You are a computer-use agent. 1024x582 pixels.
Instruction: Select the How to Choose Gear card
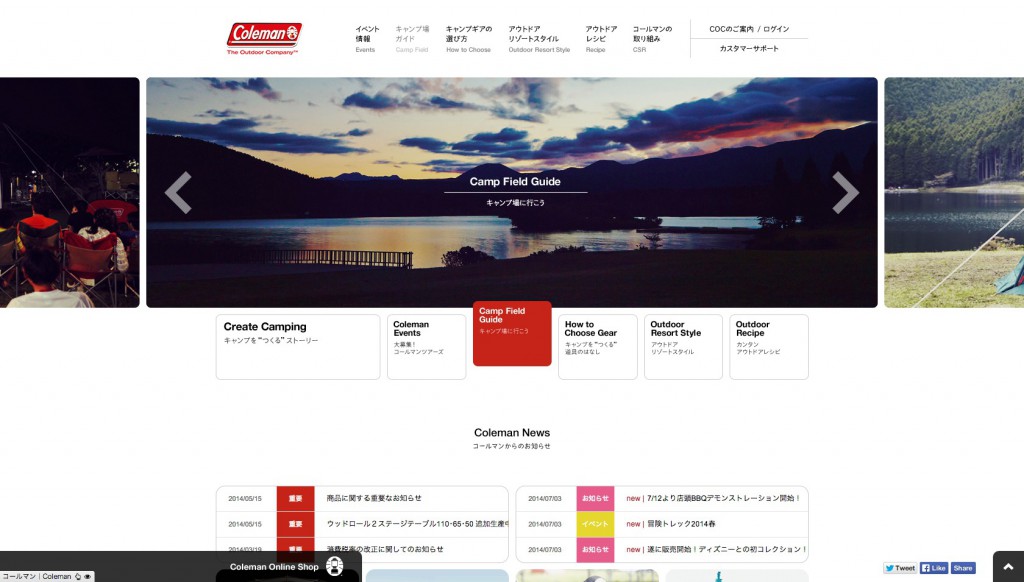[x=598, y=347]
